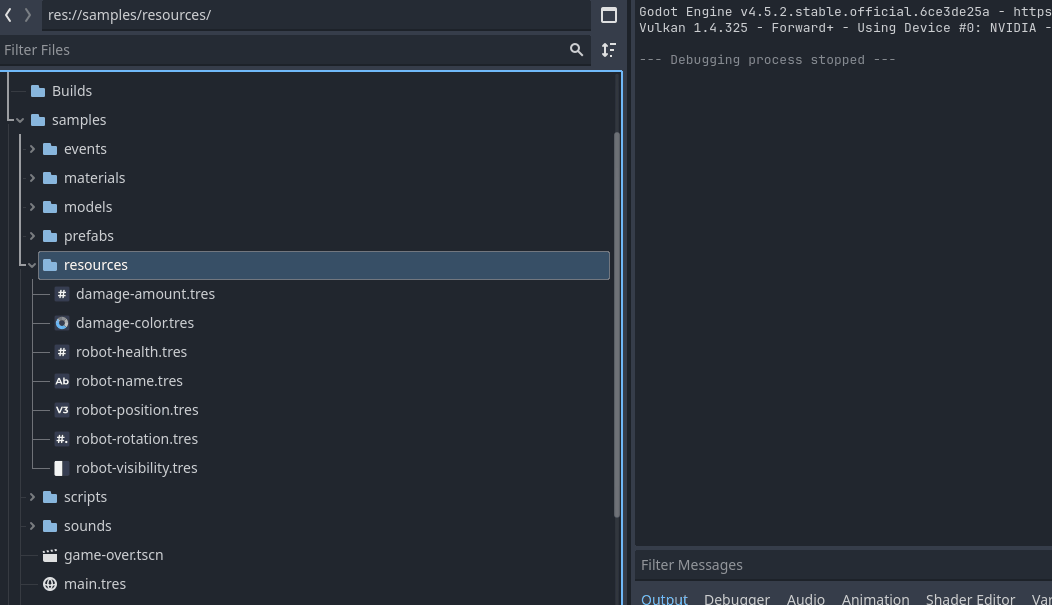This screenshot has height=605, width=1052.
Task: Open the Animation bottom panel tab
Action: (876, 598)
